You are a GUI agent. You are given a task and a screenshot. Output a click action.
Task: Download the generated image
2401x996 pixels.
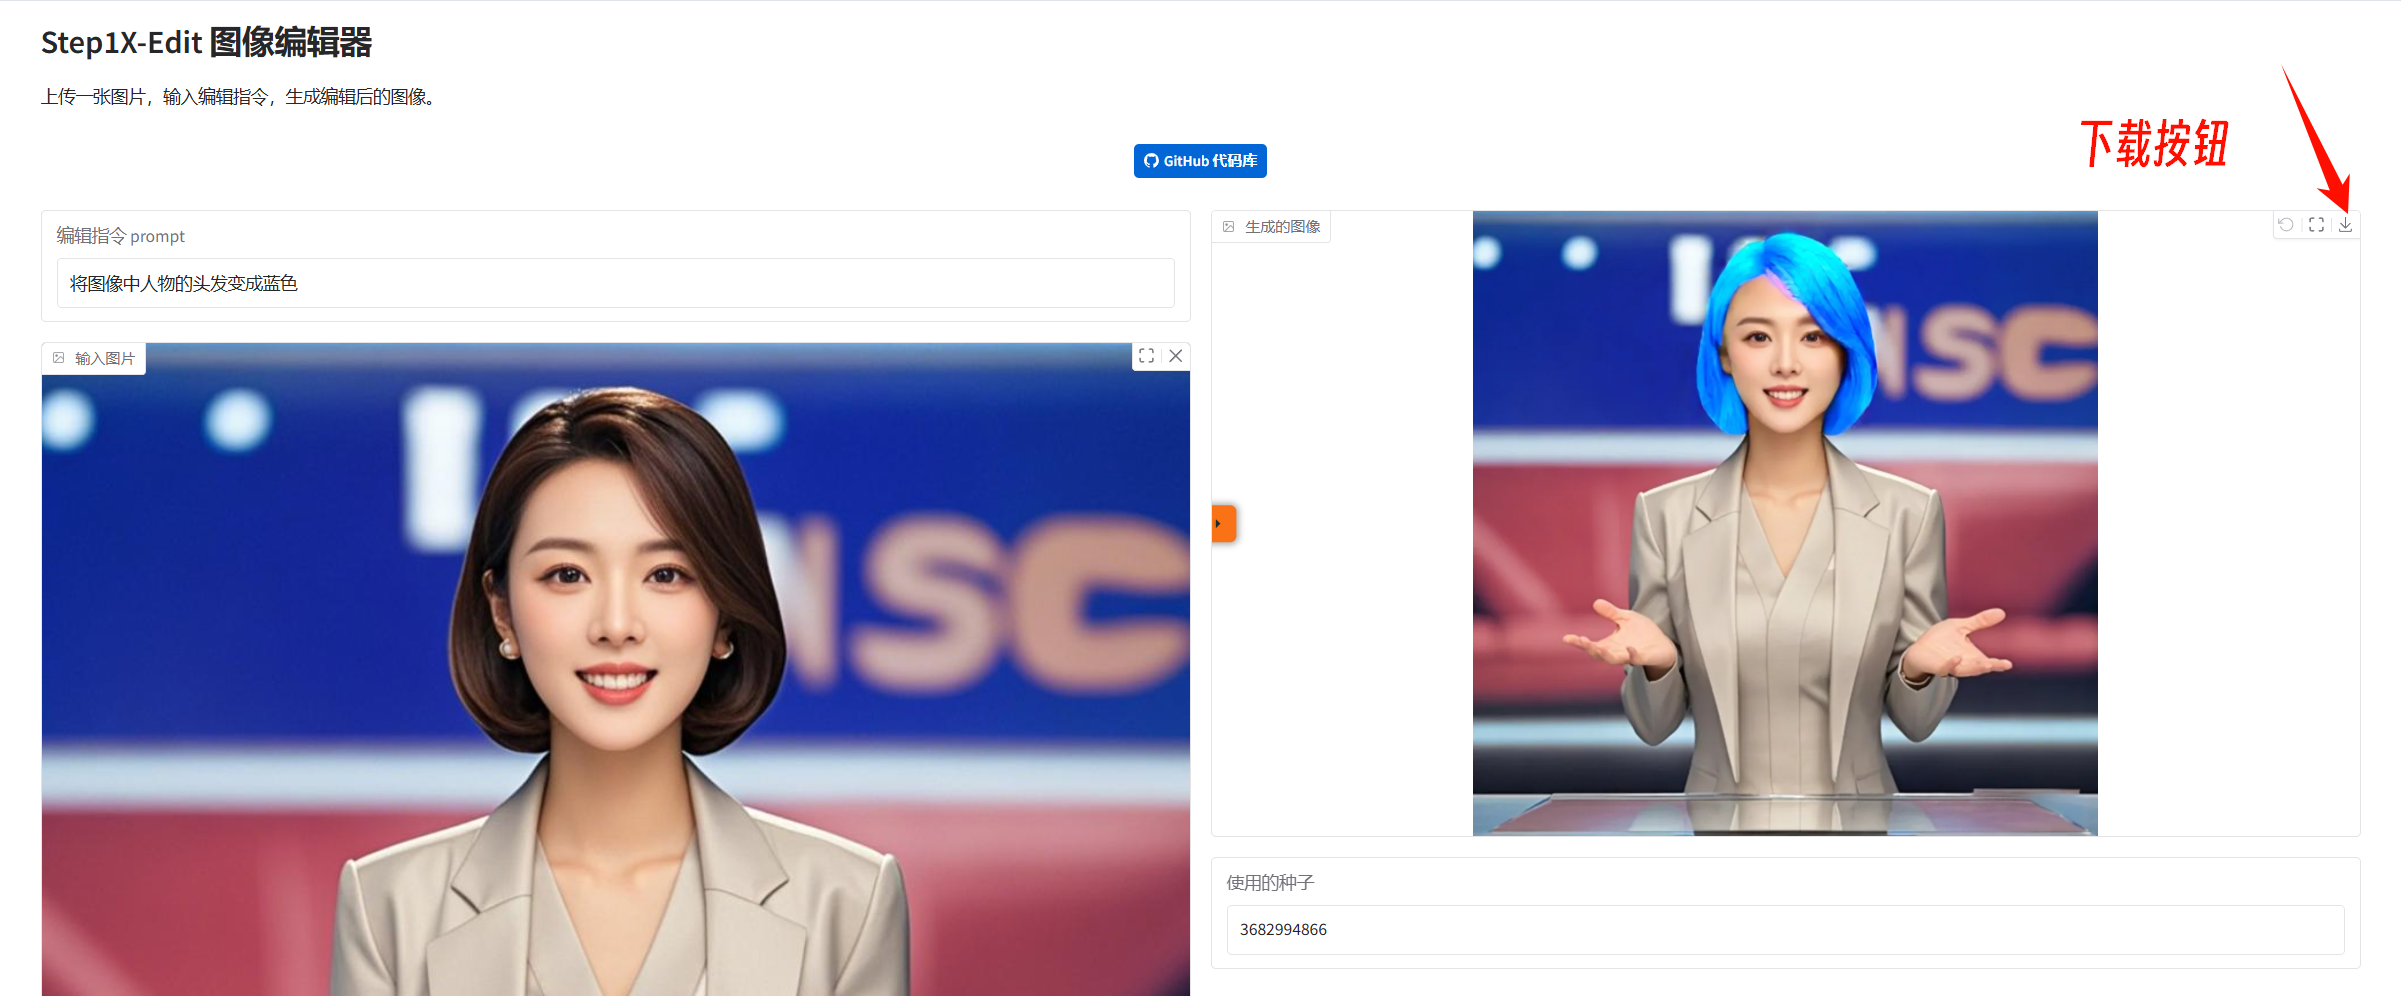2345,225
